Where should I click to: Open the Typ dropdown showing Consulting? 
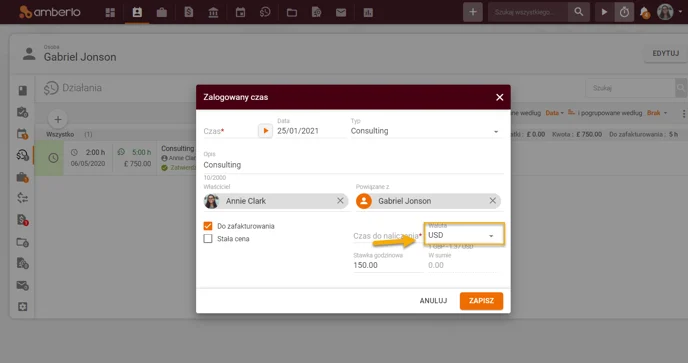[x=425, y=131]
